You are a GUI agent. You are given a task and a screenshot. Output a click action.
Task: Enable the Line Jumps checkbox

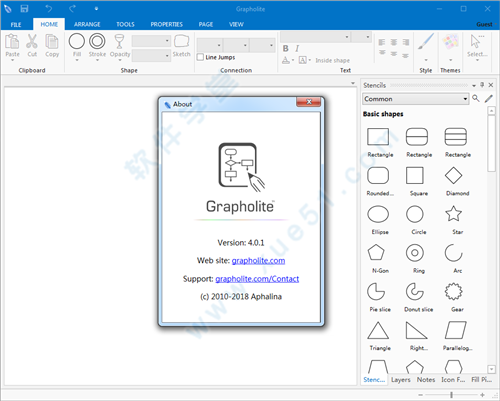(200, 57)
